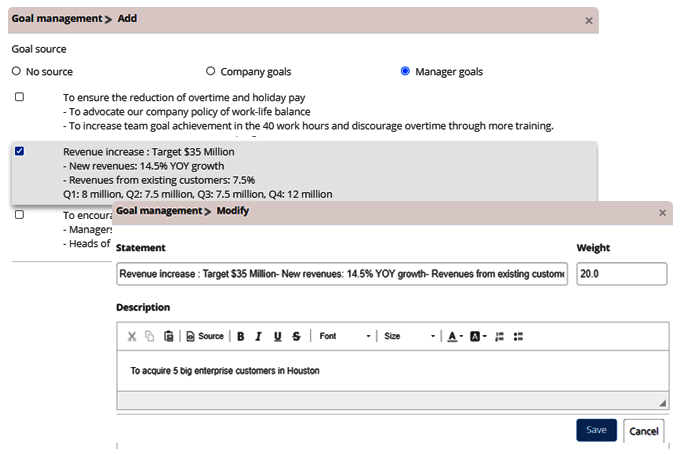Switch the editor to Source view
682x454 pixels.
click(x=205, y=336)
